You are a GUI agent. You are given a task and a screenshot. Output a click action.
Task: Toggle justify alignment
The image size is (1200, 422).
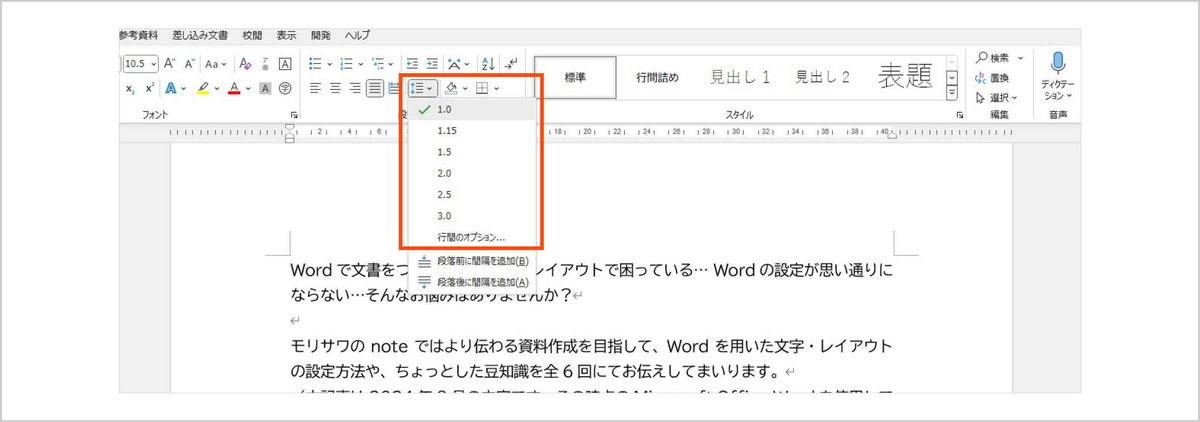tap(375, 88)
